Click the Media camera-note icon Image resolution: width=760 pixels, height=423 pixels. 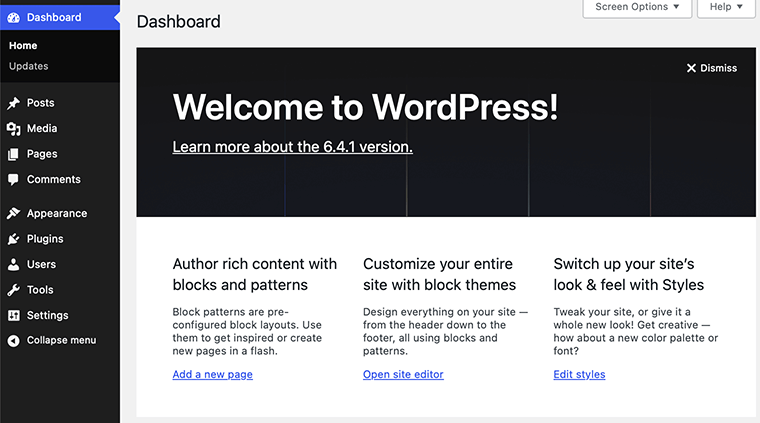[14, 128]
